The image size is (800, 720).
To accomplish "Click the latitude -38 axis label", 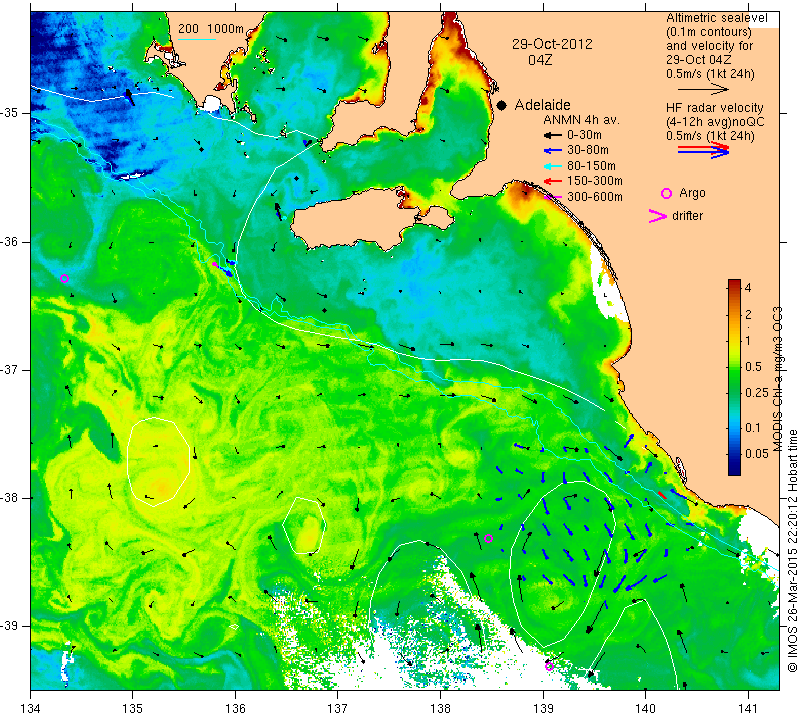I will tap(10, 498).
